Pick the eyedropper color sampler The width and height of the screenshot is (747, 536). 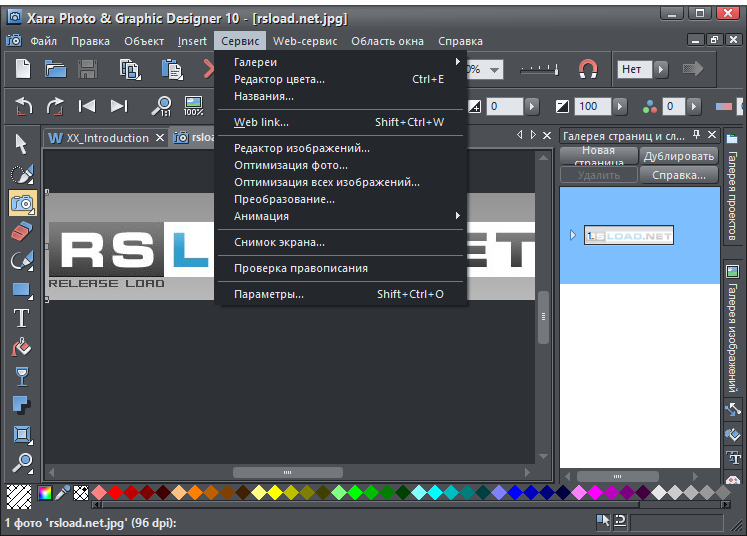[62, 493]
